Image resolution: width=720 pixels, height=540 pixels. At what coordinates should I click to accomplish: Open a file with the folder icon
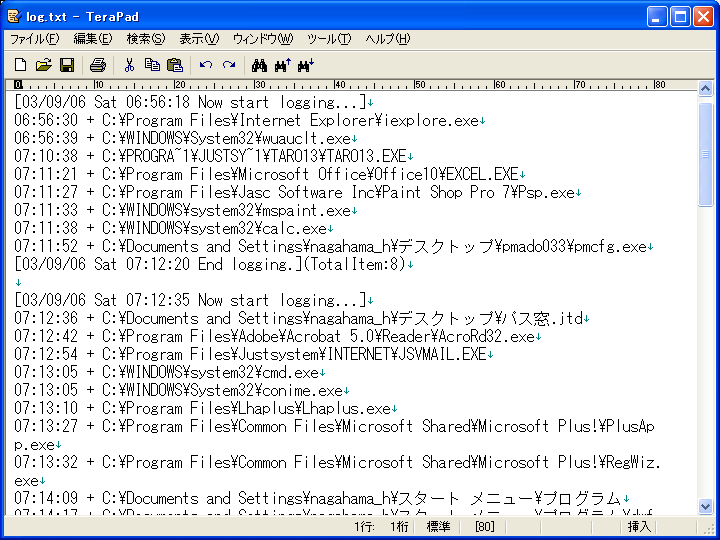click(44, 65)
